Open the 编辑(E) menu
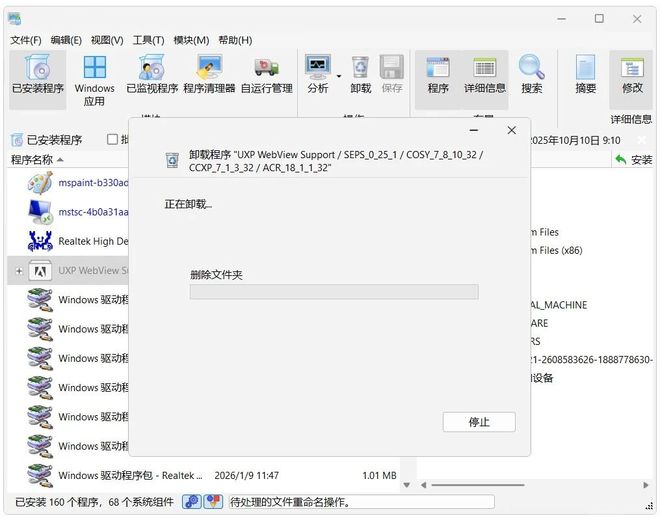The height and width of the screenshot is (518, 660). click(x=66, y=40)
